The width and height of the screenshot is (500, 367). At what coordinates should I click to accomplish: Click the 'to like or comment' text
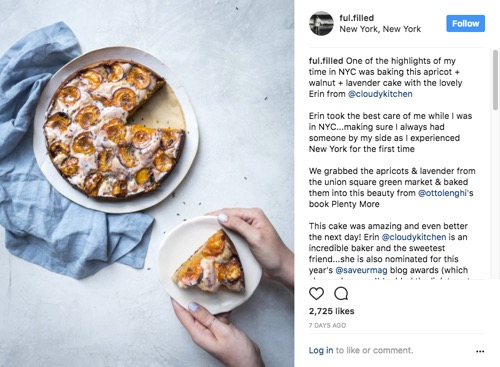click(374, 350)
